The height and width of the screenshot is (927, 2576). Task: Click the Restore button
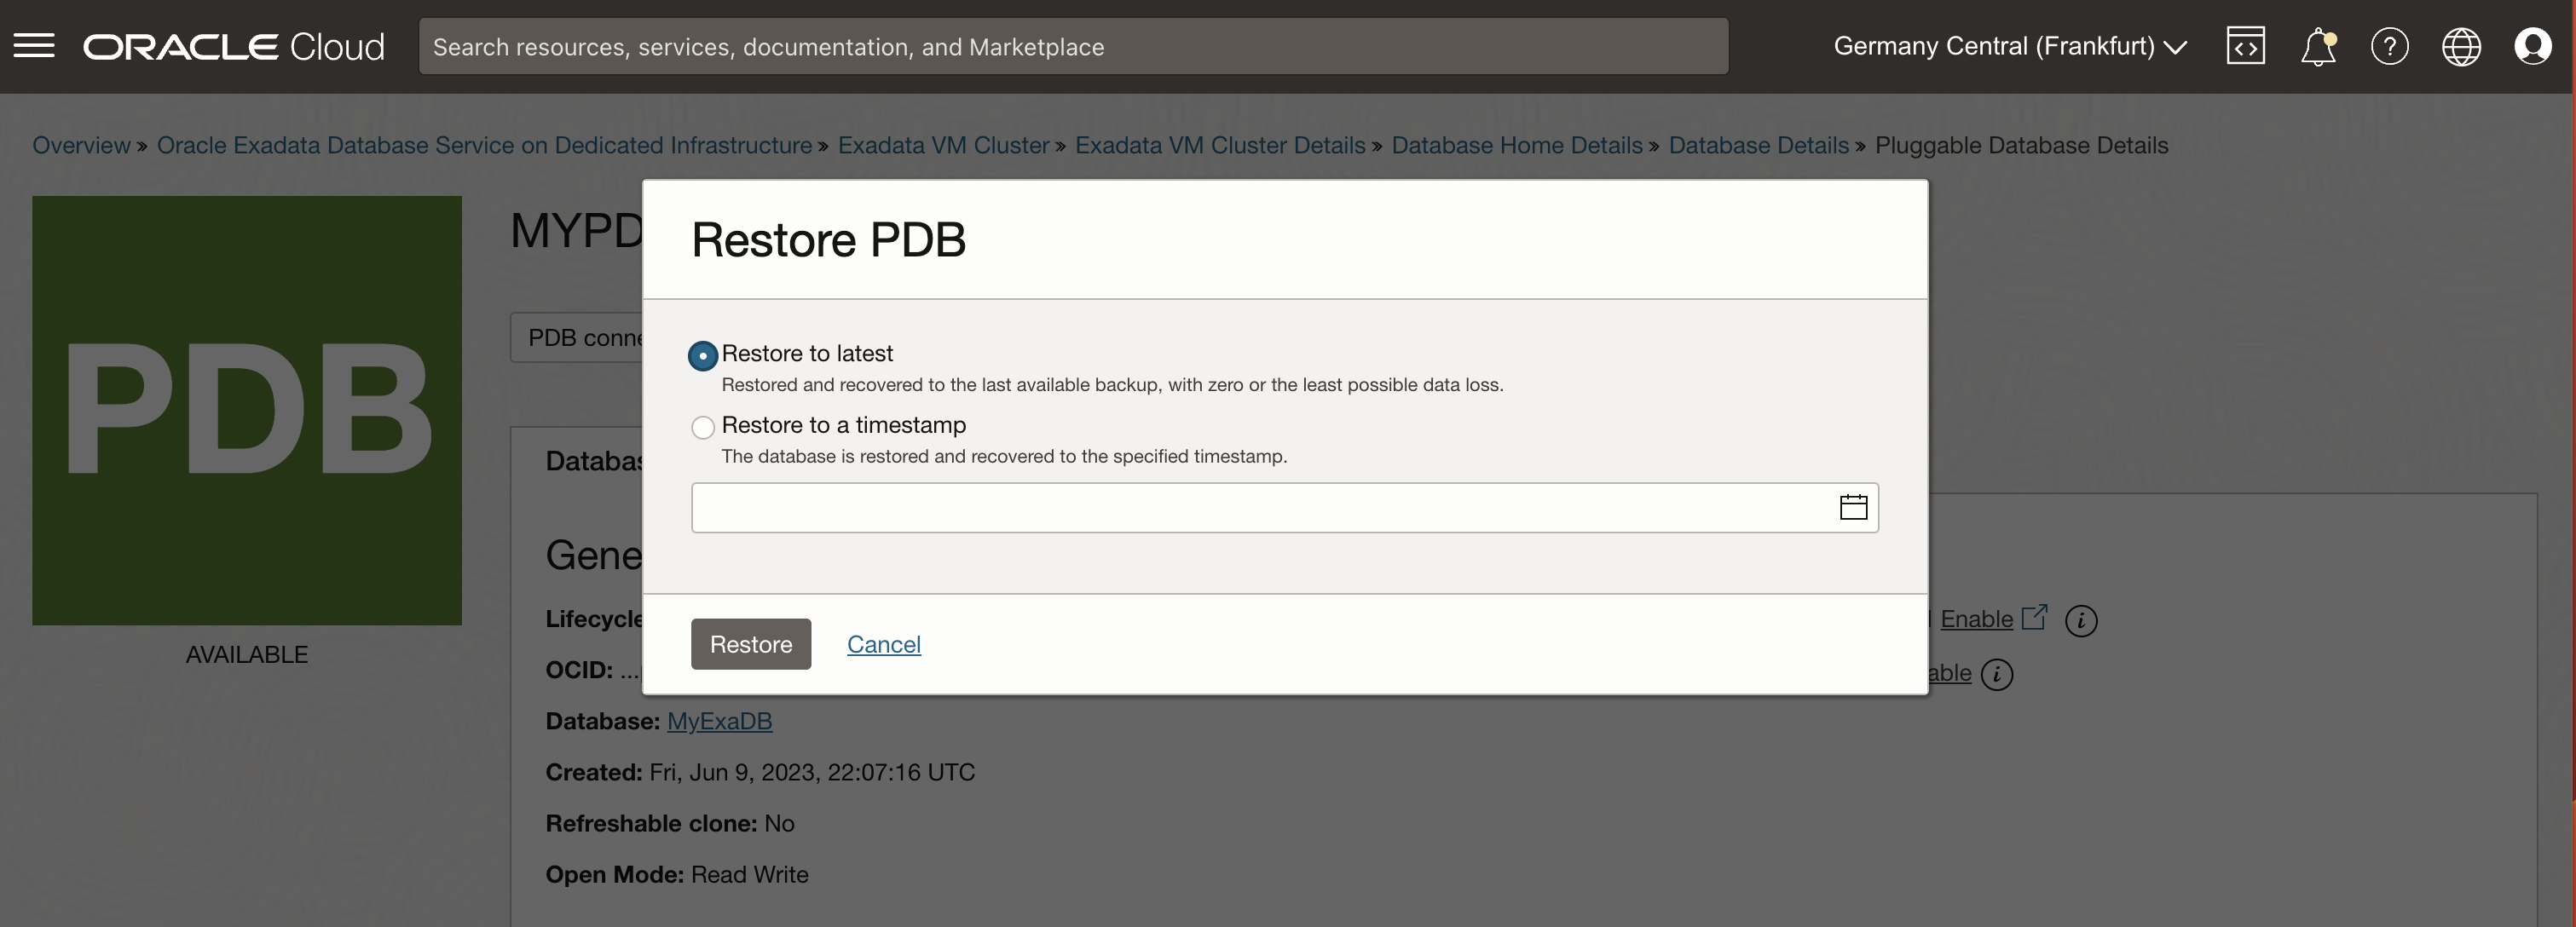750,644
